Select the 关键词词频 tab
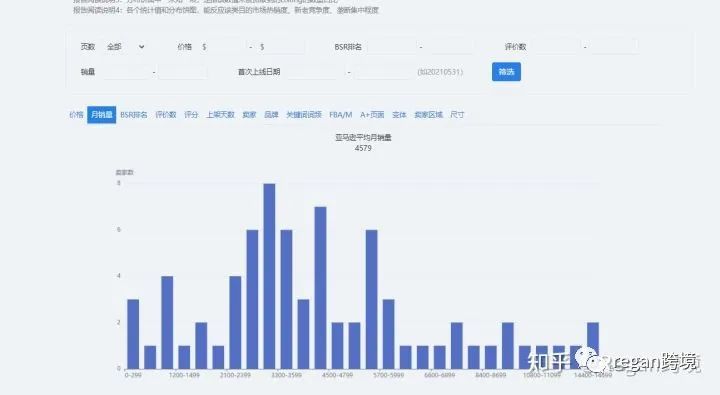 304,115
